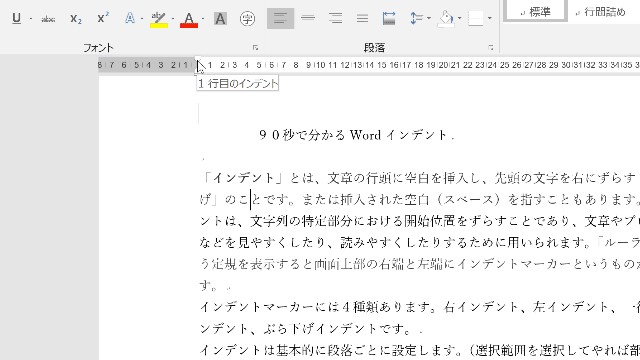
Task: Toggle subscript formatting
Action: pyautogui.click(x=76, y=19)
